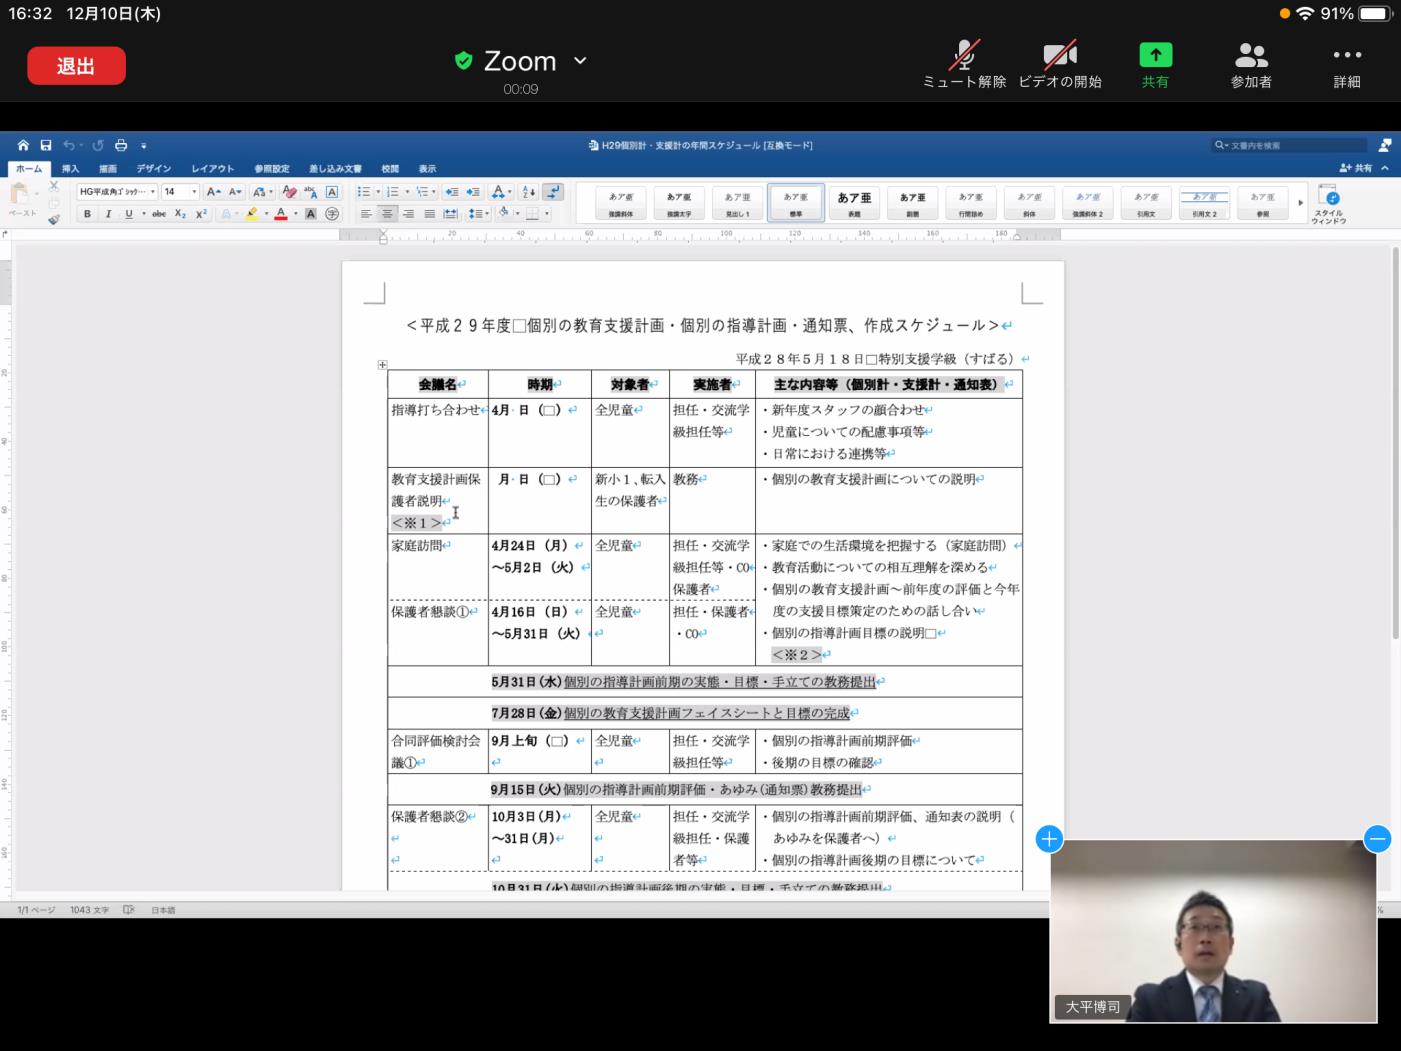Click the Undo icon
The height and width of the screenshot is (1051, 1401).
tap(68, 145)
